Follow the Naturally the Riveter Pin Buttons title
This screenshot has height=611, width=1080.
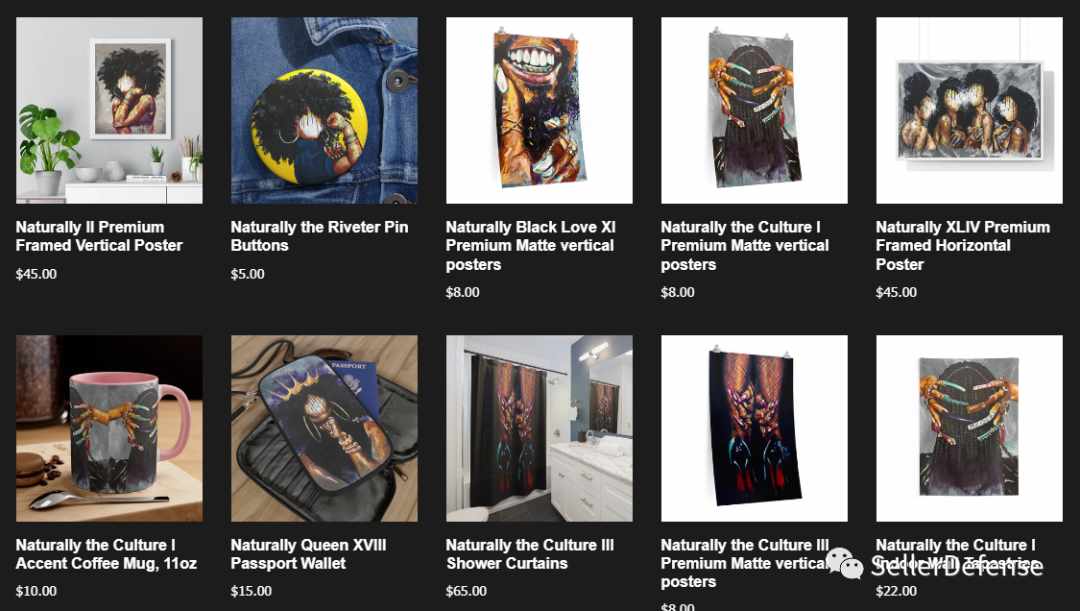tap(320, 236)
